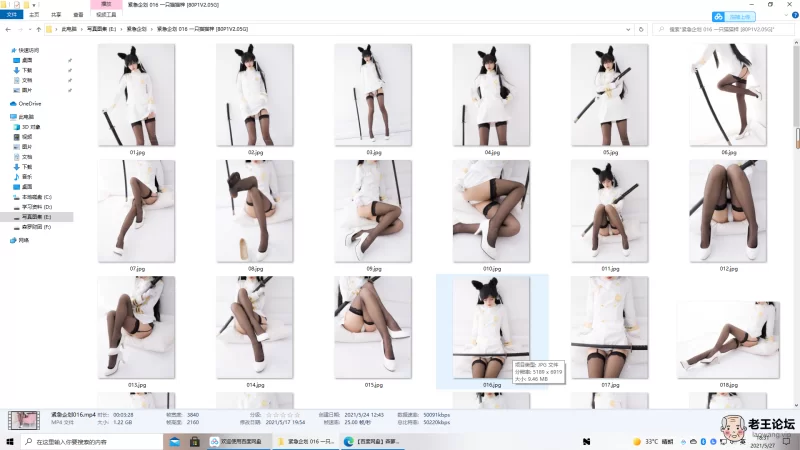The height and width of the screenshot is (450, 800).
Task: Expand the 此电脑 tree node
Action: pyautogui.click(x=5, y=117)
